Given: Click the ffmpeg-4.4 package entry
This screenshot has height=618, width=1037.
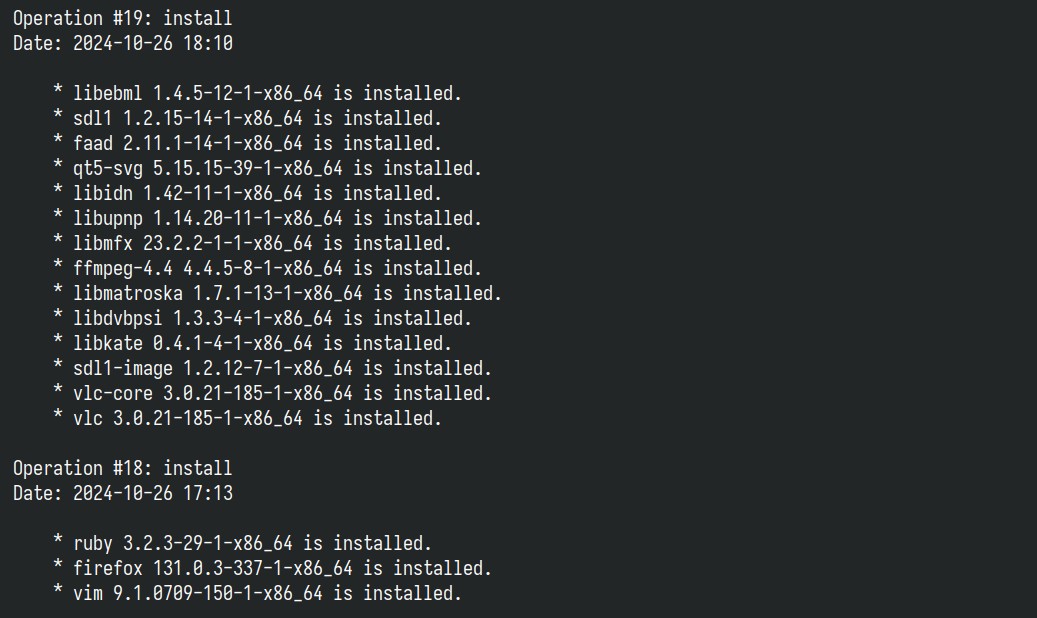Looking at the screenshot, I should (267, 269).
